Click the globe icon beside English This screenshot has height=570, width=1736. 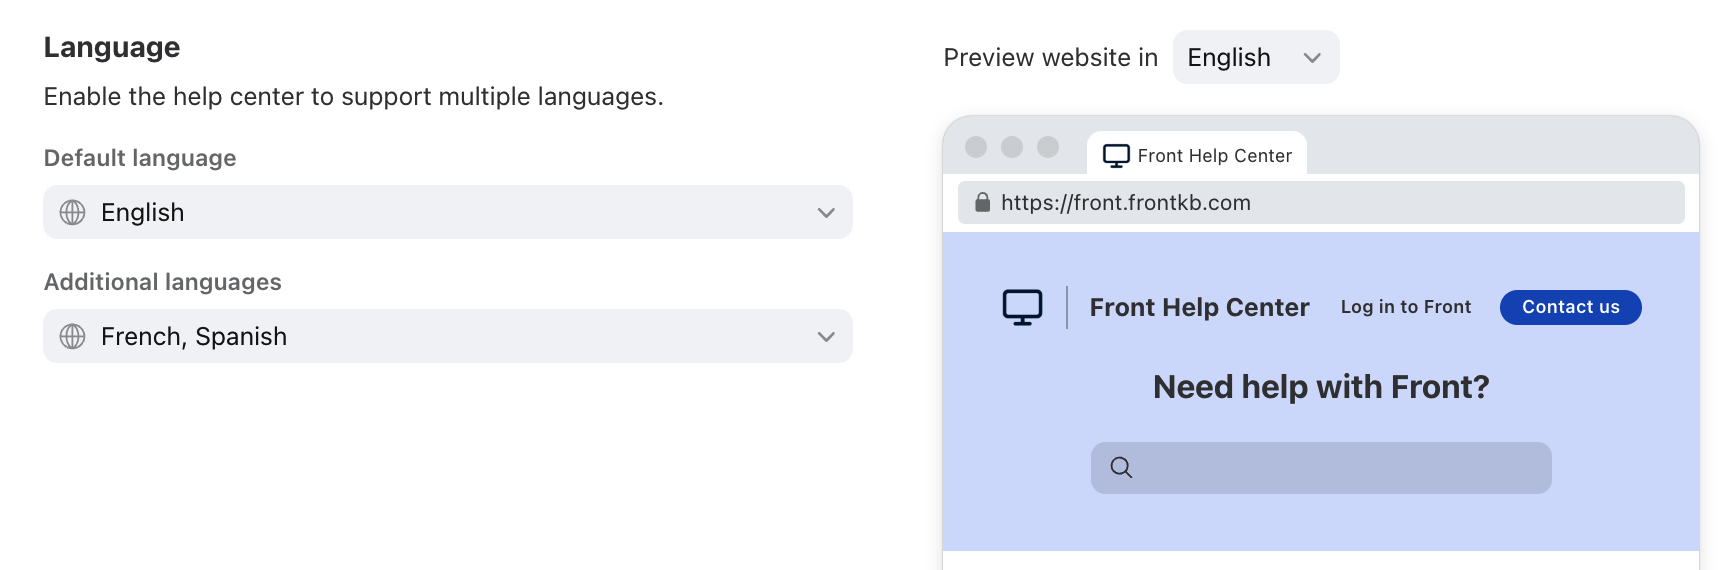pyautogui.click(x=72, y=212)
